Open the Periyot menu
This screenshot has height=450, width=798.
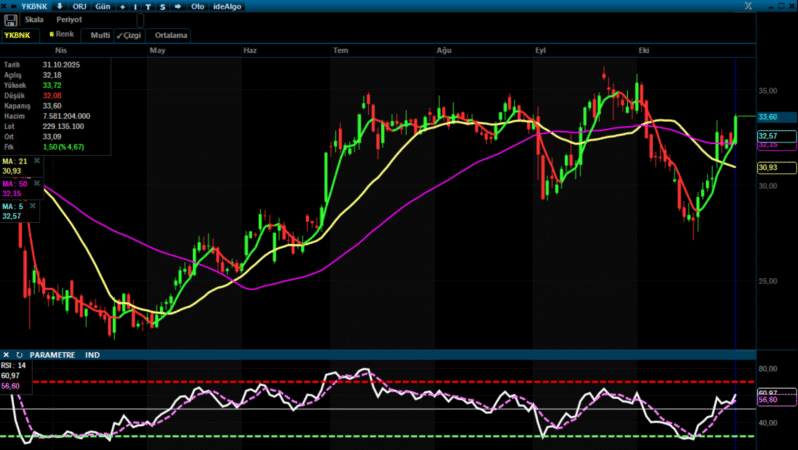tap(70, 20)
